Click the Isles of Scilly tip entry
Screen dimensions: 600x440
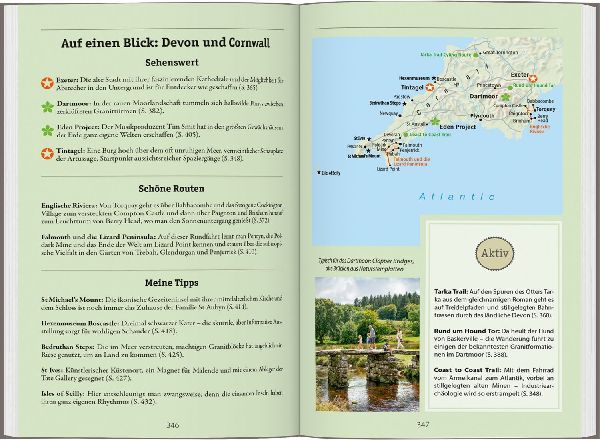click(161, 398)
